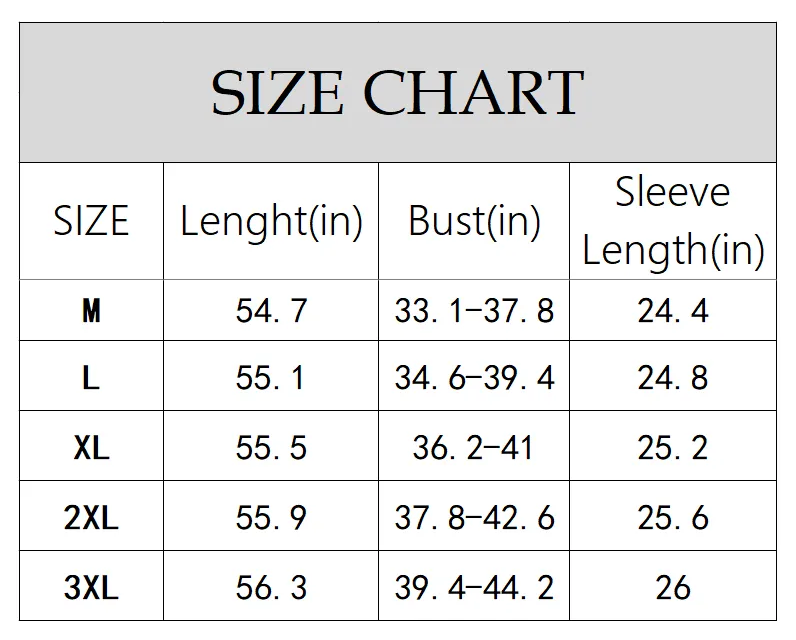Image resolution: width=796 pixels, height=640 pixels.
Task: Click the Bust(in) column header
Action: (x=474, y=221)
